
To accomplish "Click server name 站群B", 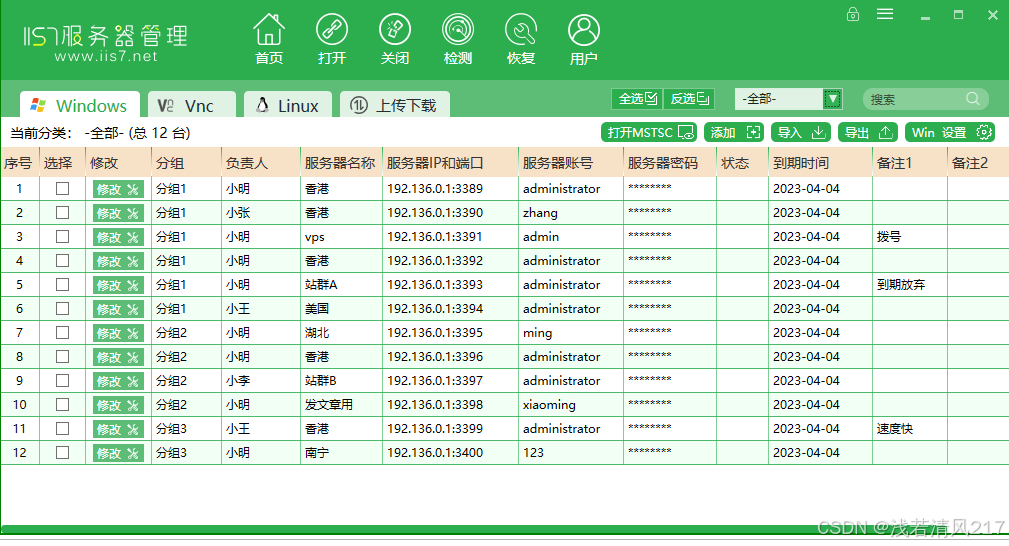I will pos(320,381).
